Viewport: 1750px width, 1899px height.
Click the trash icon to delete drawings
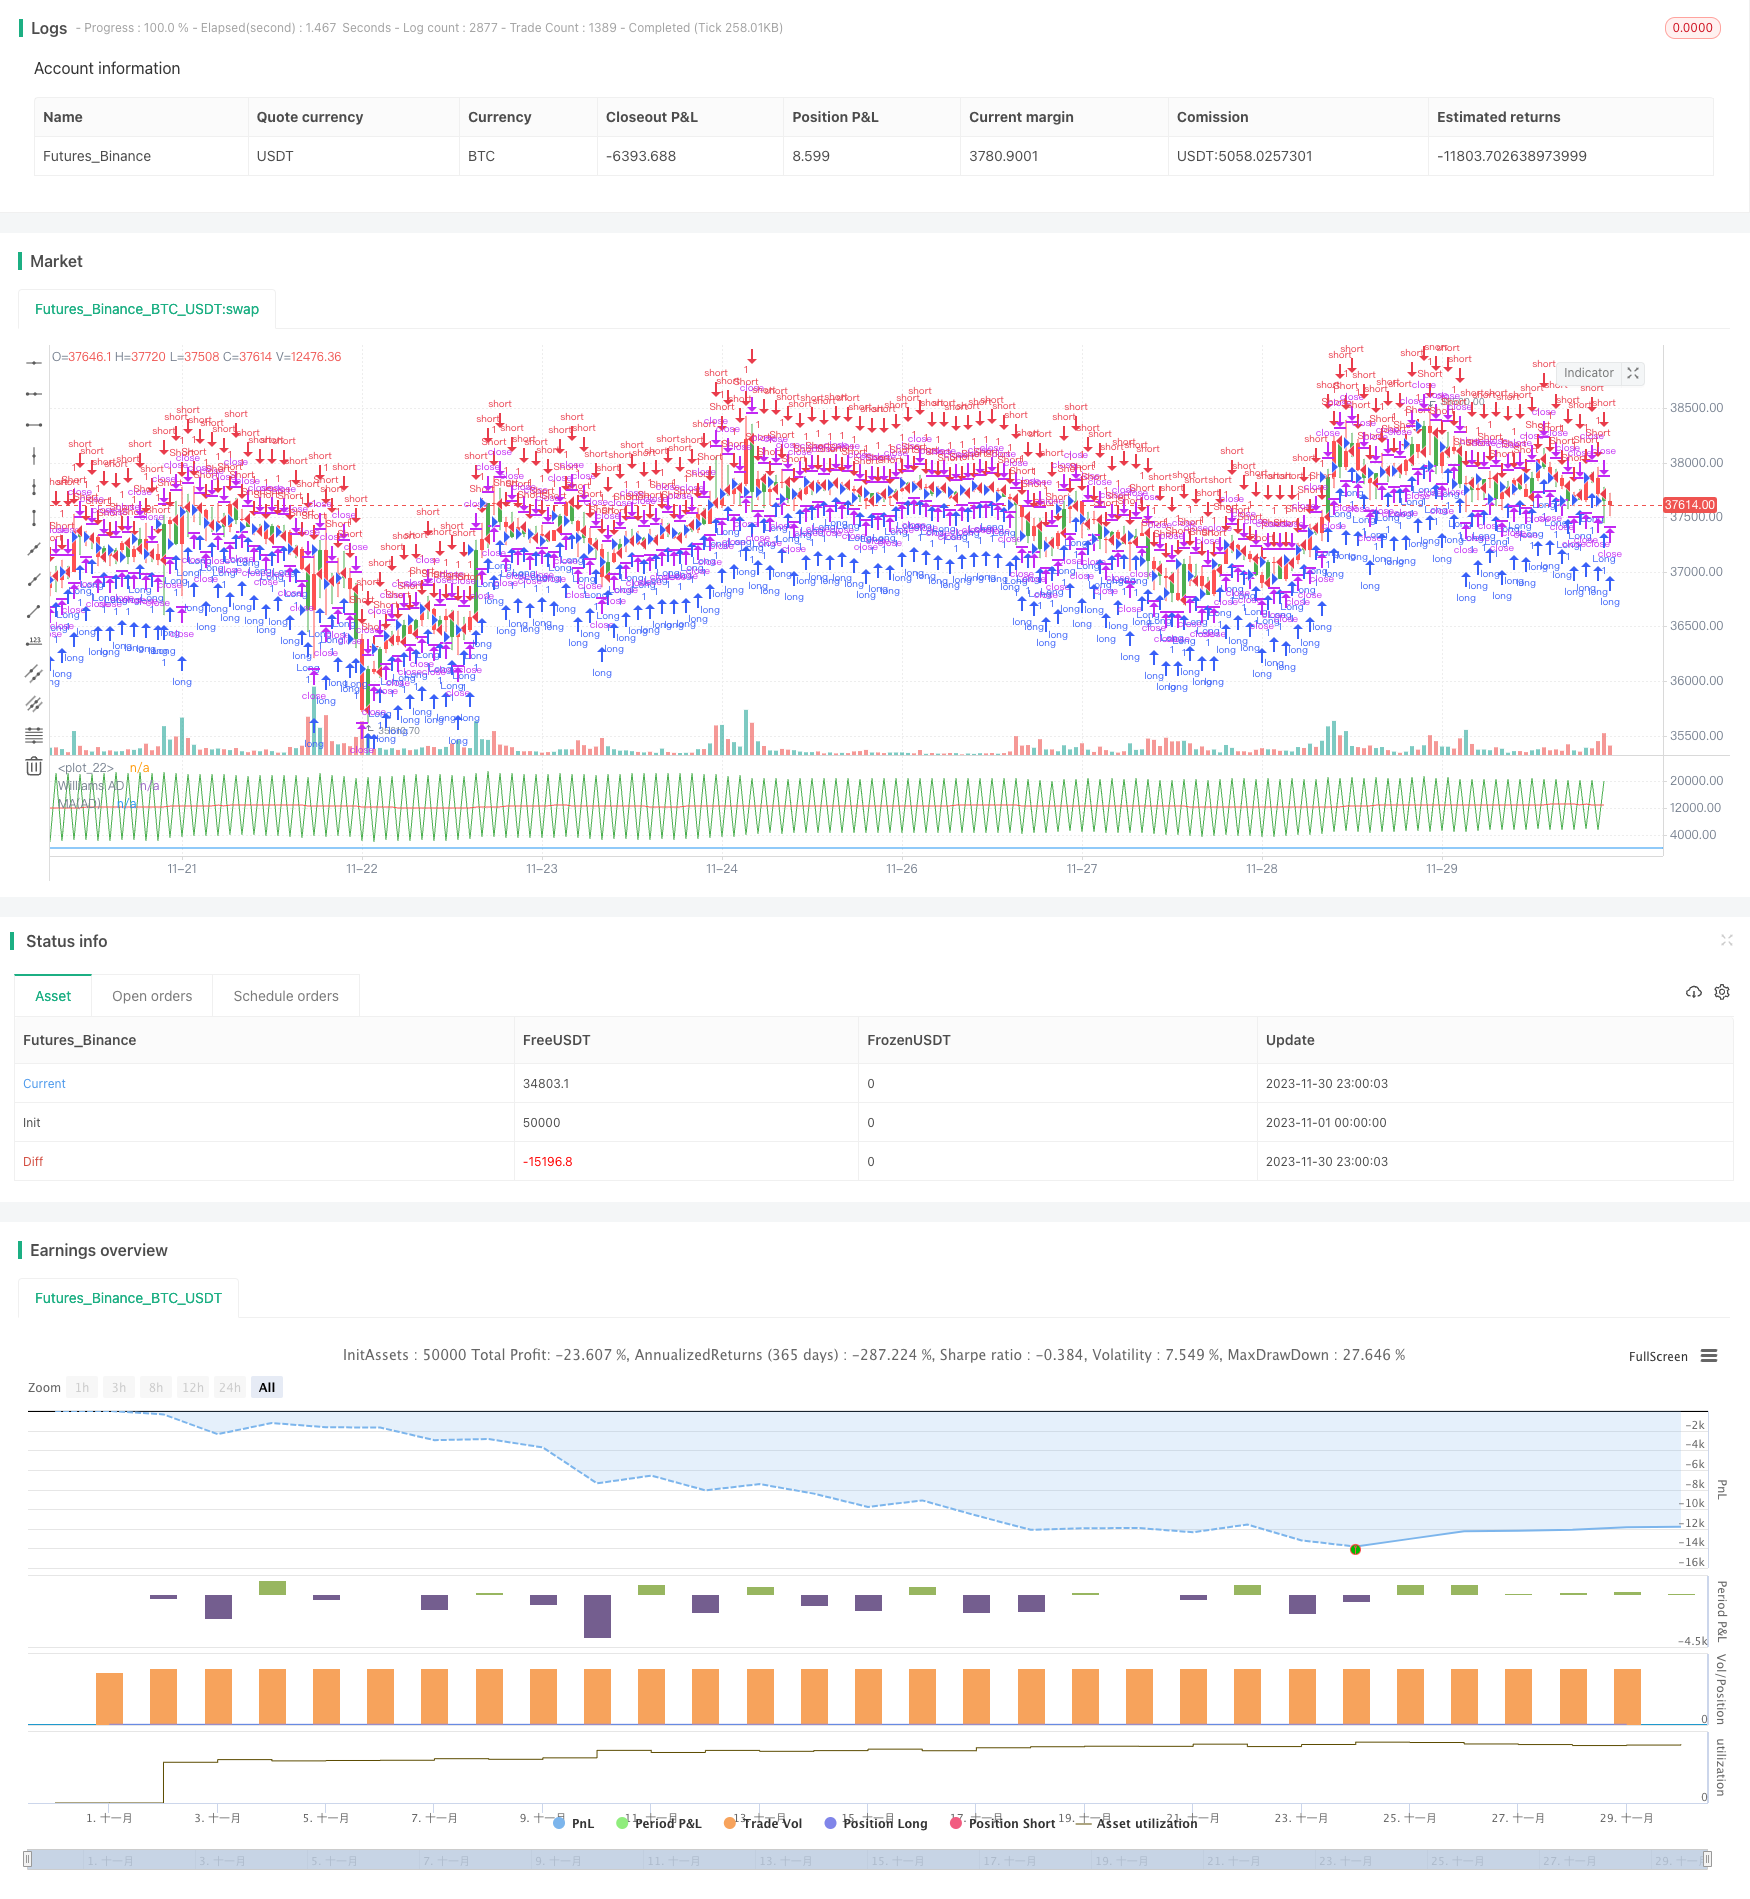(34, 766)
